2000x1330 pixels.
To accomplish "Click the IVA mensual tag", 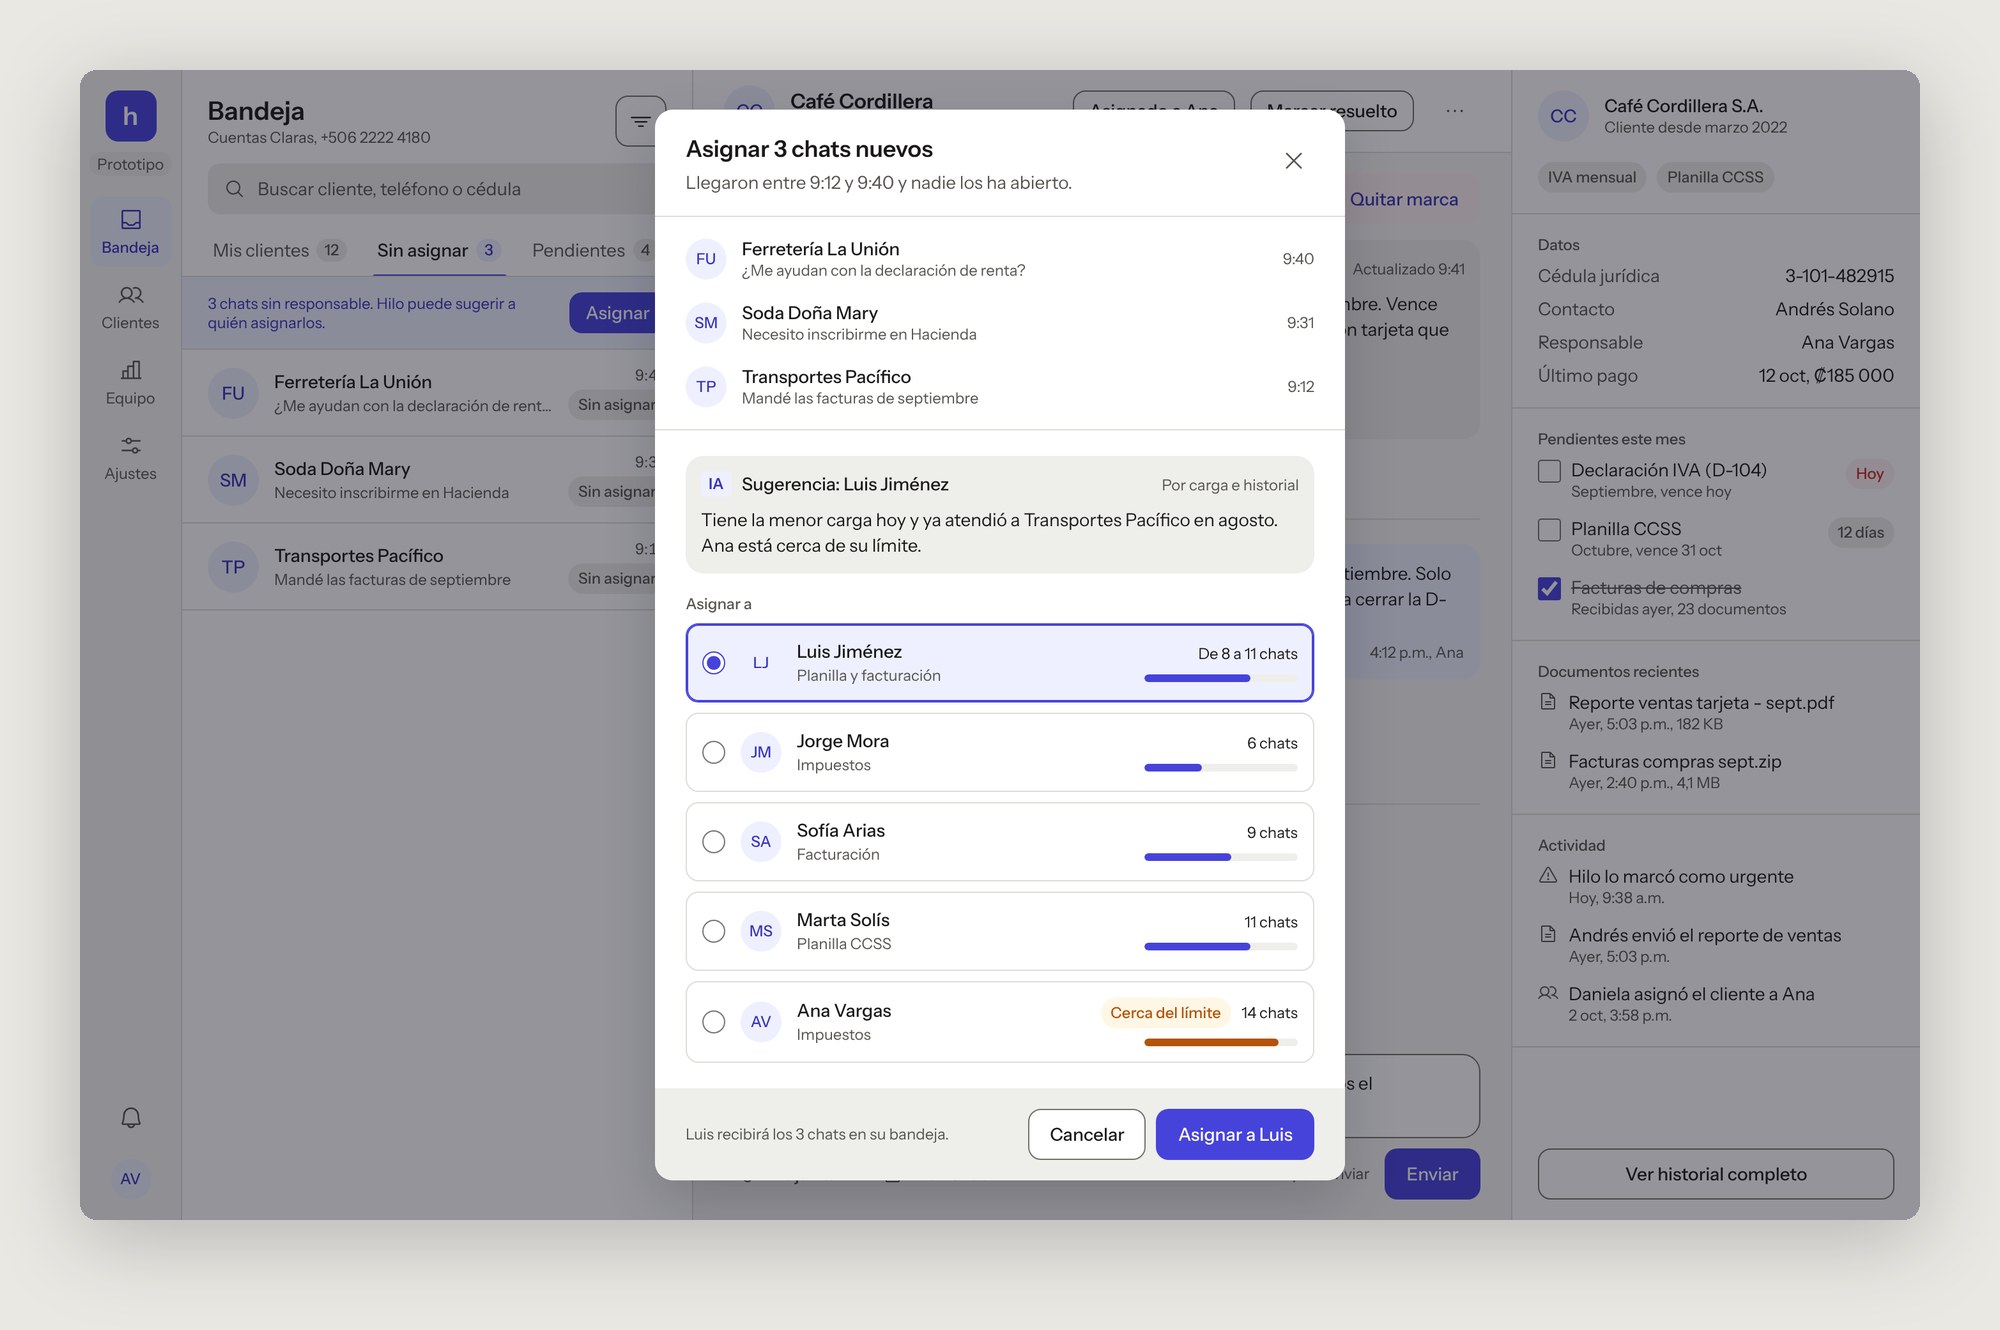I will click(x=1592, y=177).
